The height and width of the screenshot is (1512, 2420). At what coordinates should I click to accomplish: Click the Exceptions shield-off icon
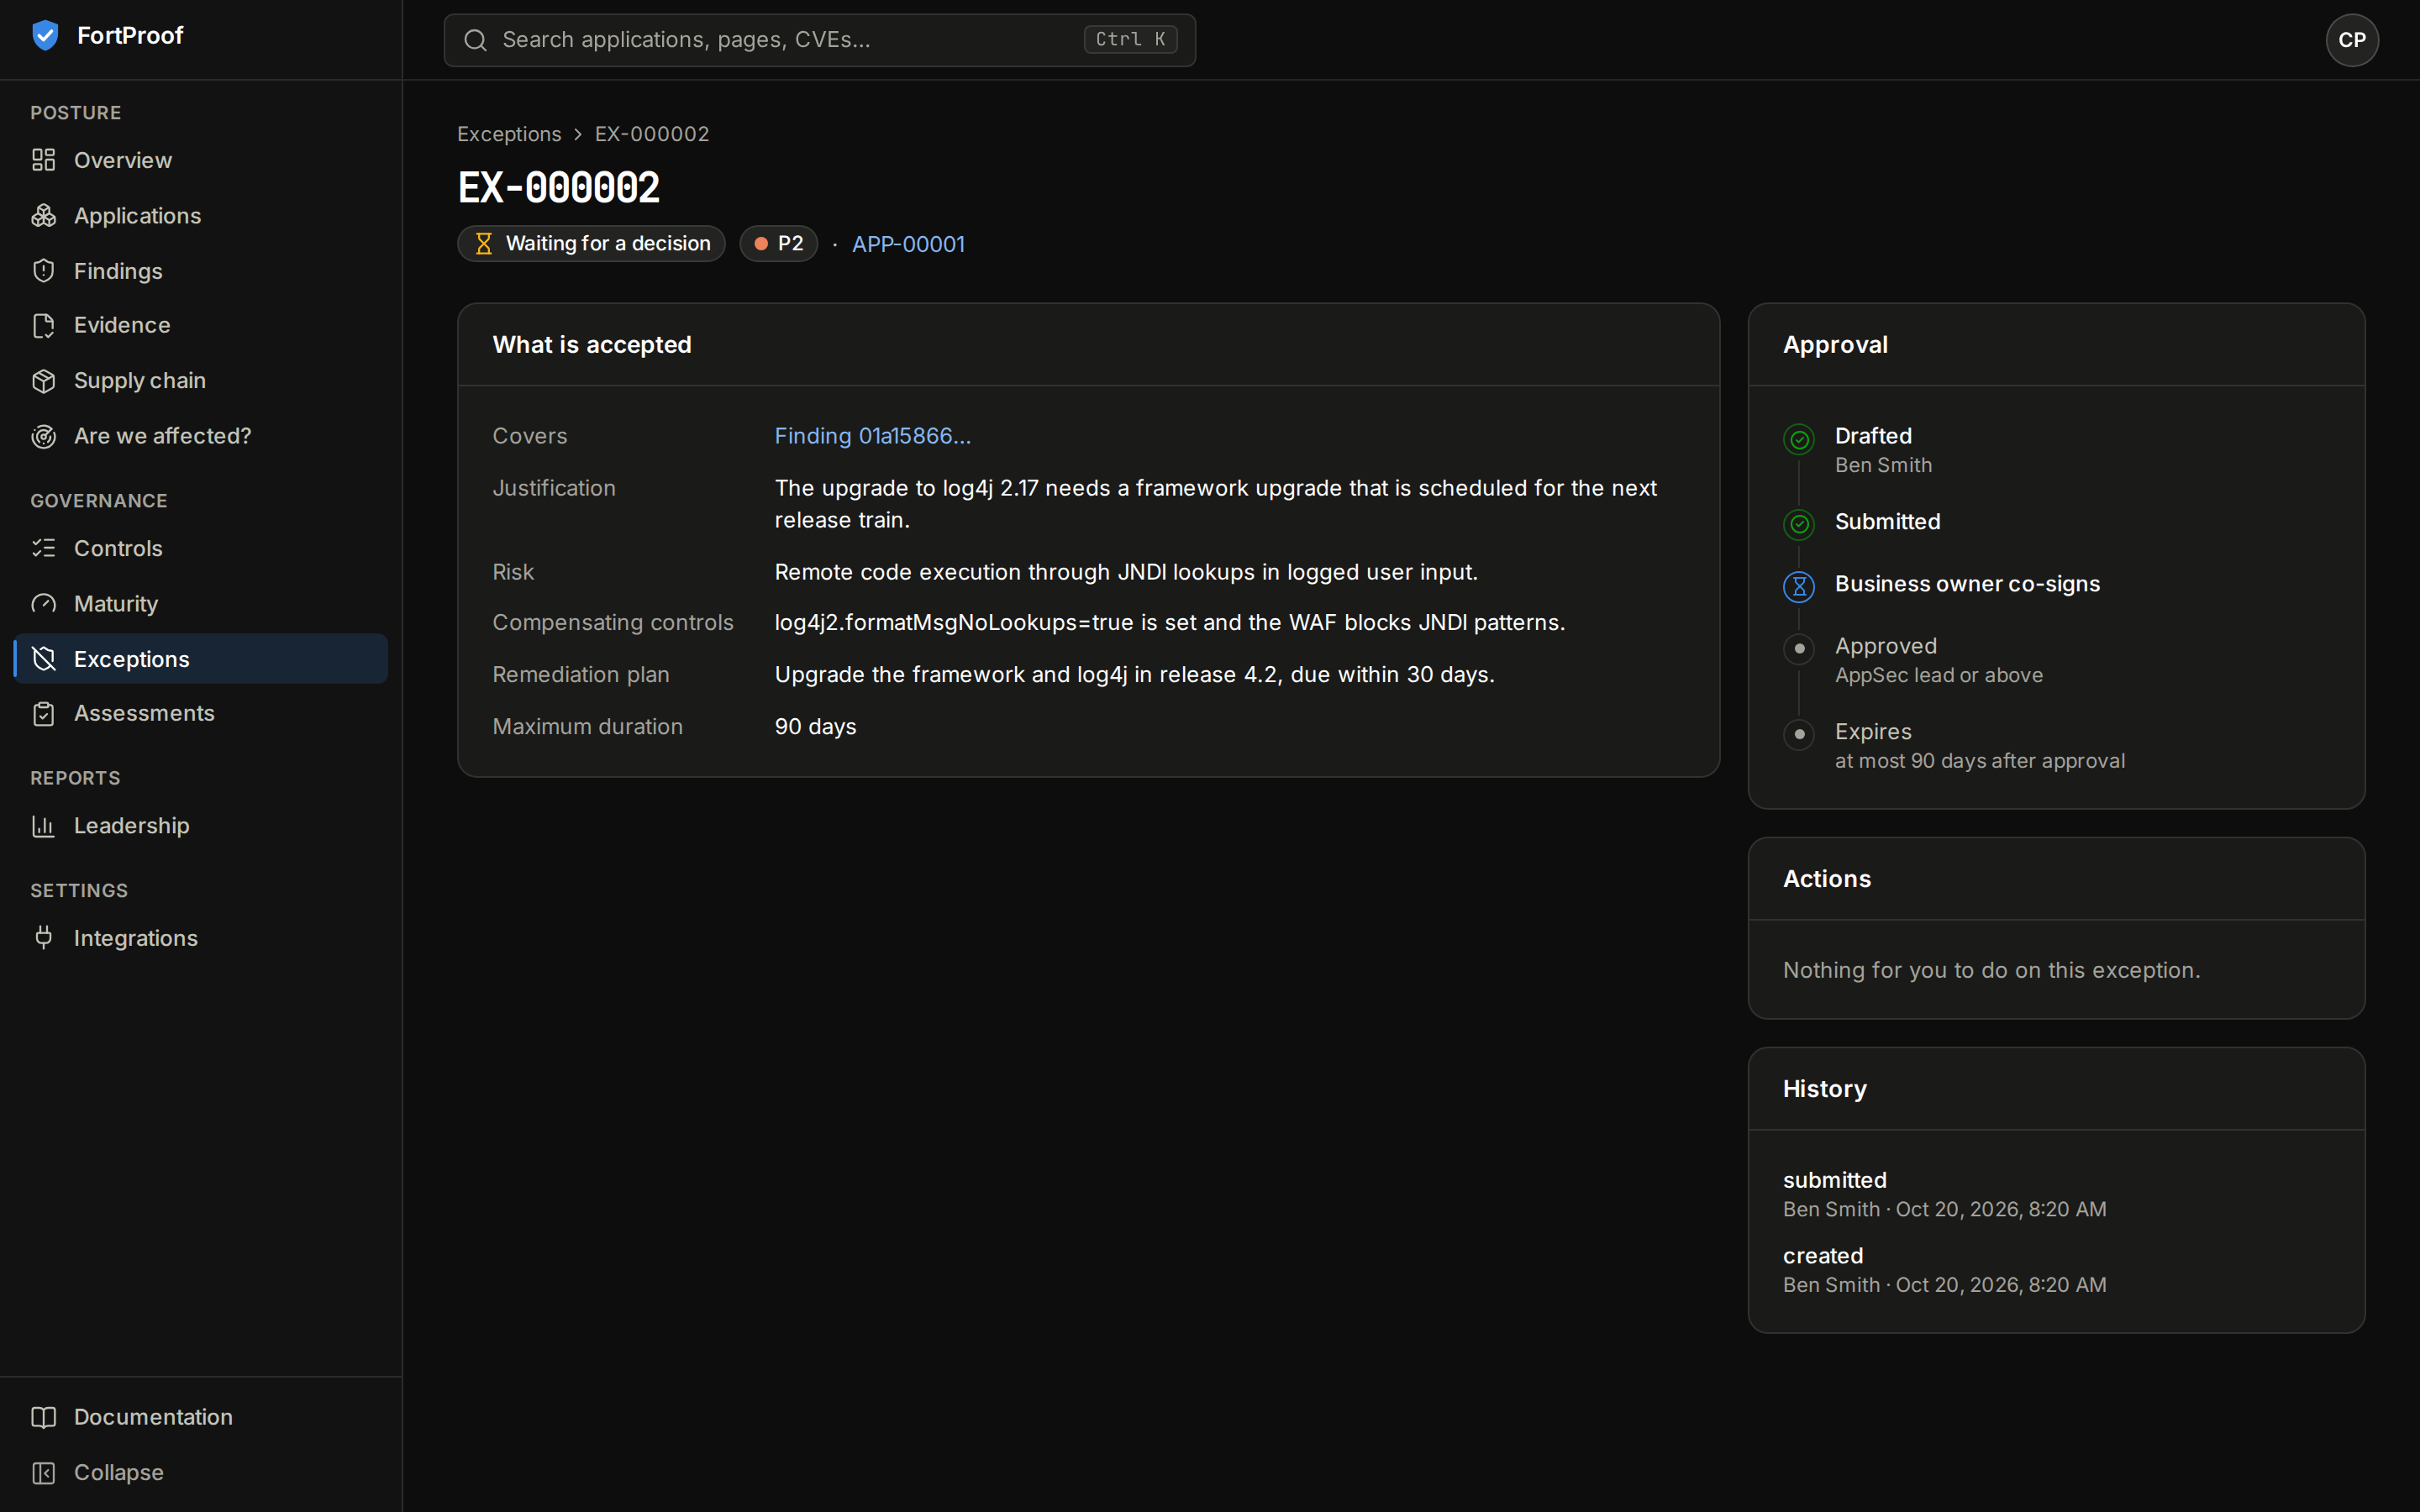tap(43, 659)
